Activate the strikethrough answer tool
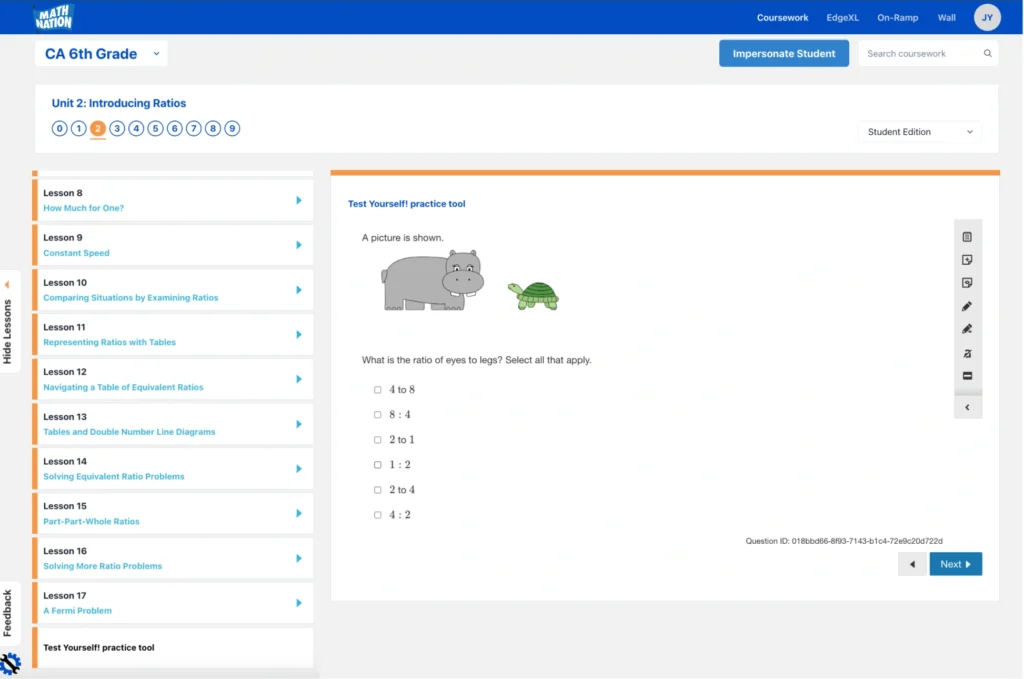 click(967, 353)
